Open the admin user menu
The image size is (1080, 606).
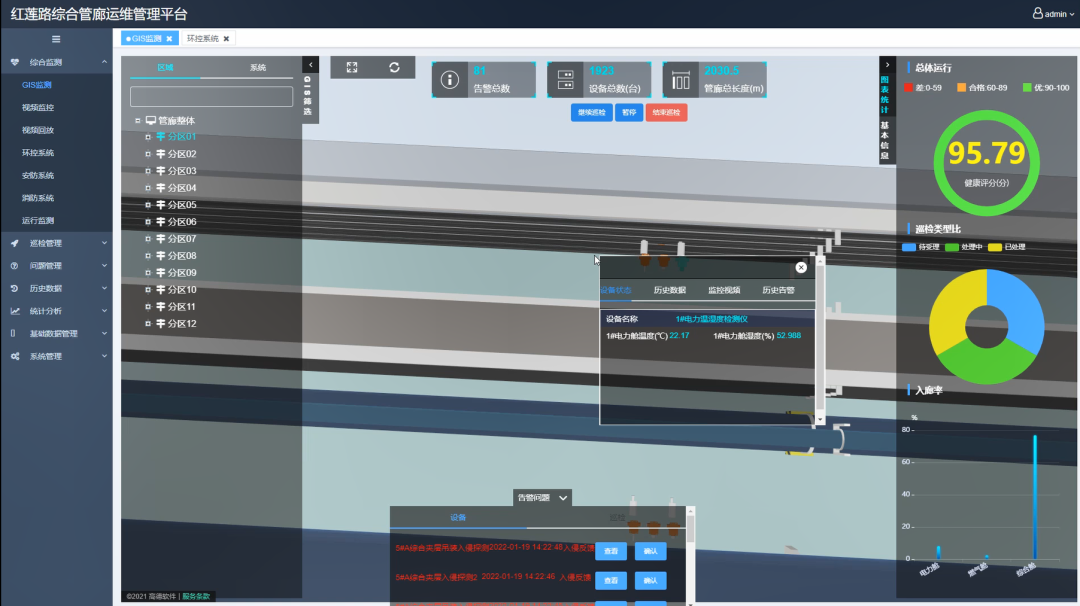[1051, 14]
